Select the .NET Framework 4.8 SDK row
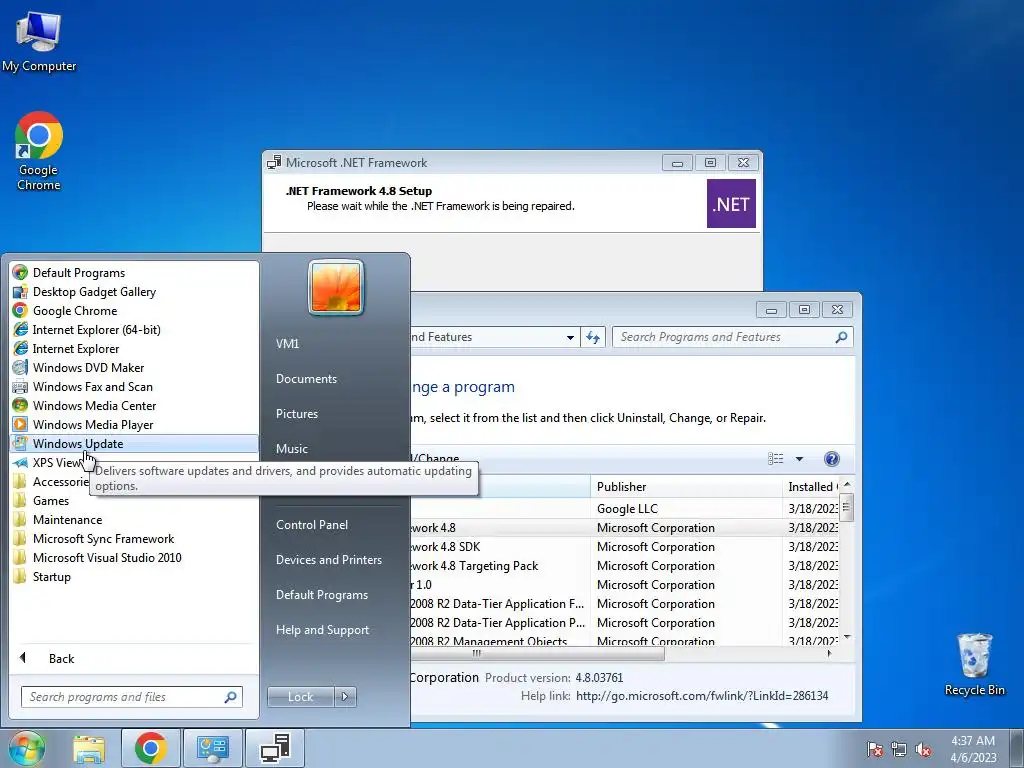The height and width of the screenshot is (768, 1024). point(626,547)
